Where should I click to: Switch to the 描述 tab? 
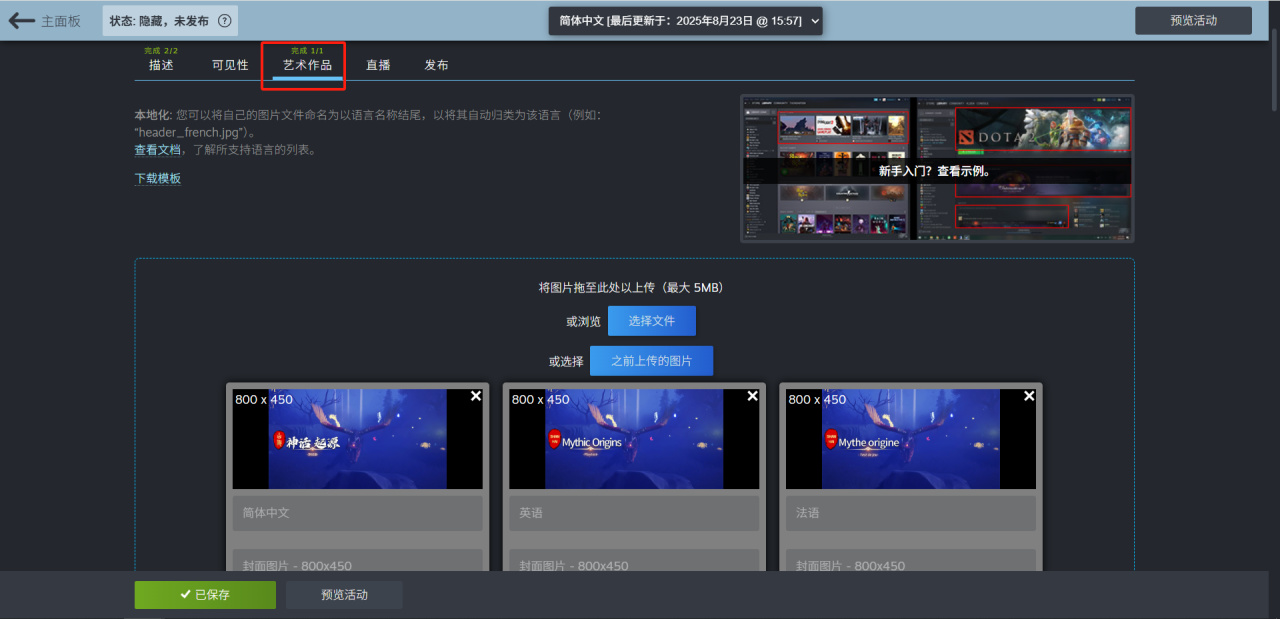161,65
